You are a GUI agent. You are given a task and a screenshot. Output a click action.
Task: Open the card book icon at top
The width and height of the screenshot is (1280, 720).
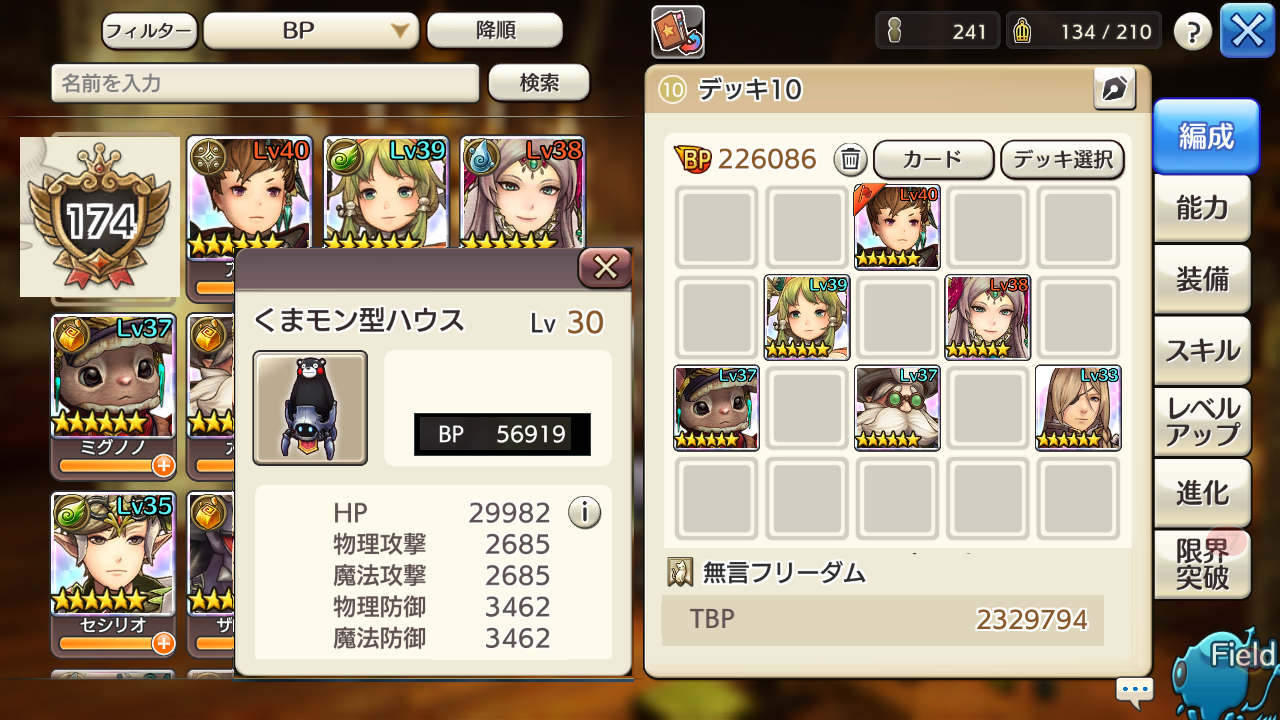click(x=678, y=32)
